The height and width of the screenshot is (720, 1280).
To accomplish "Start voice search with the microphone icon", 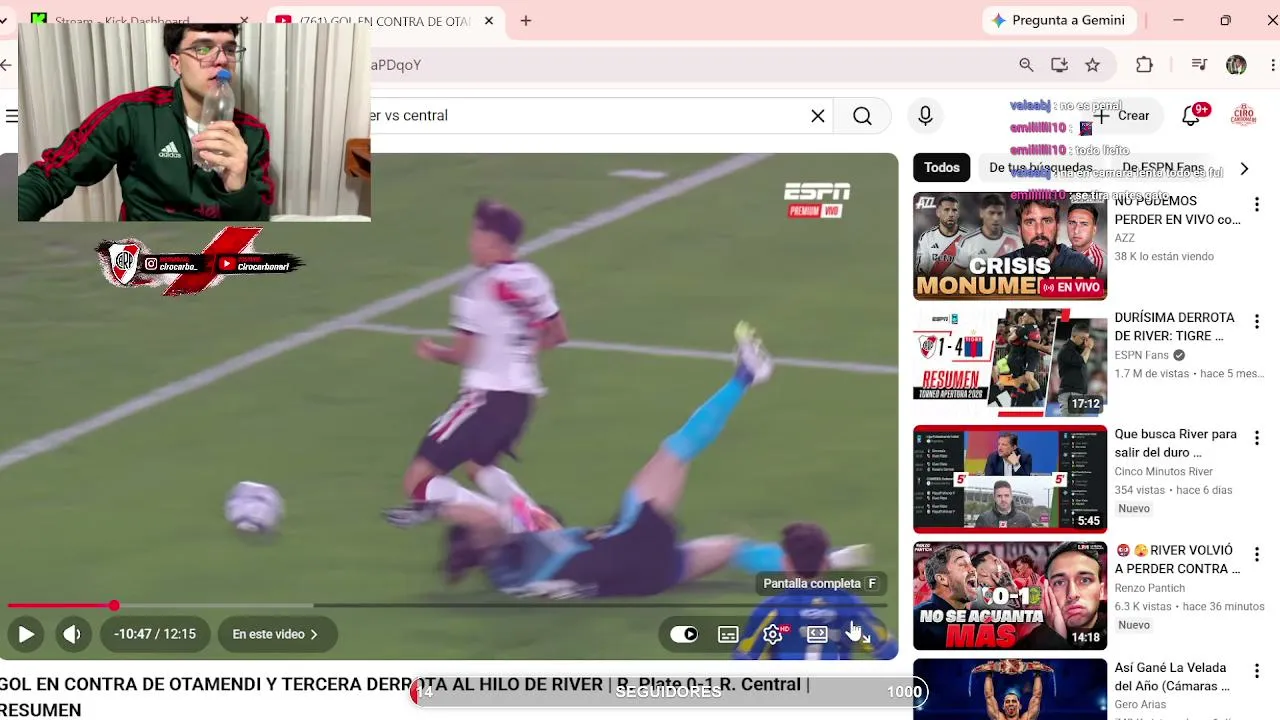I will (925, 116).
